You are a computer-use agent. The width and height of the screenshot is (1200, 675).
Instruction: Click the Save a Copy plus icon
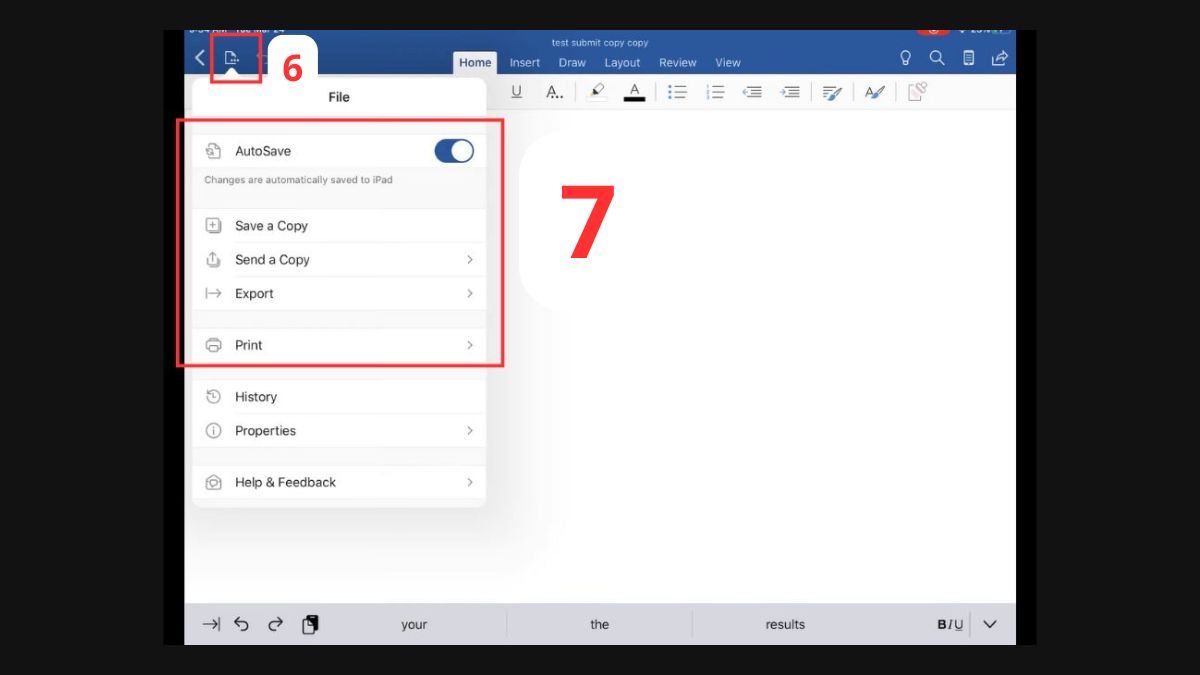(x=213, y=226)
